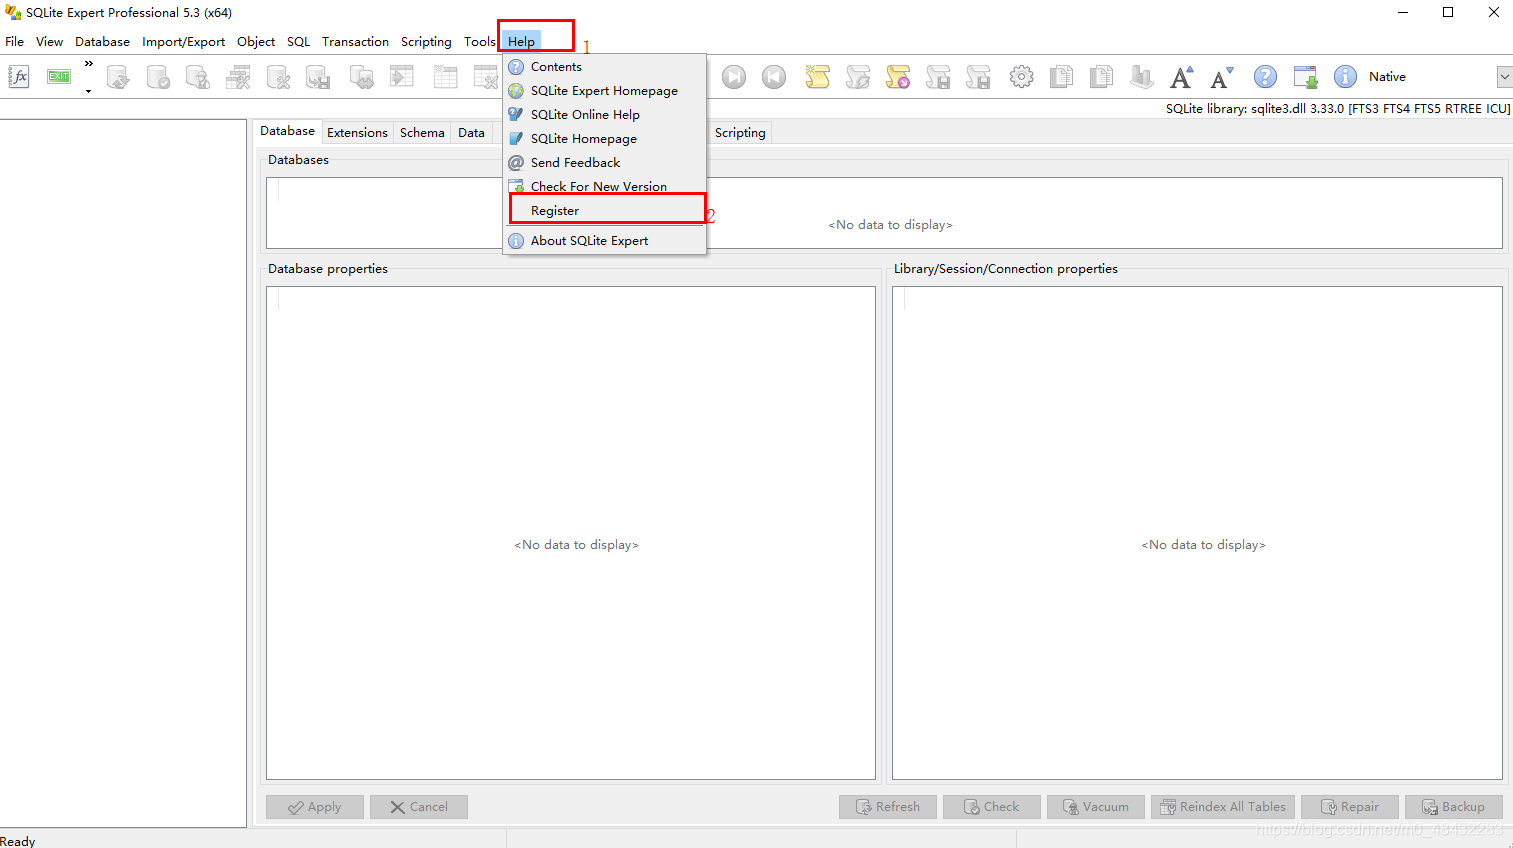Image resolution: width=1513 pixels, height=848 pixels.
Task: Open the Scripting menu
Action: click(426, 42)
